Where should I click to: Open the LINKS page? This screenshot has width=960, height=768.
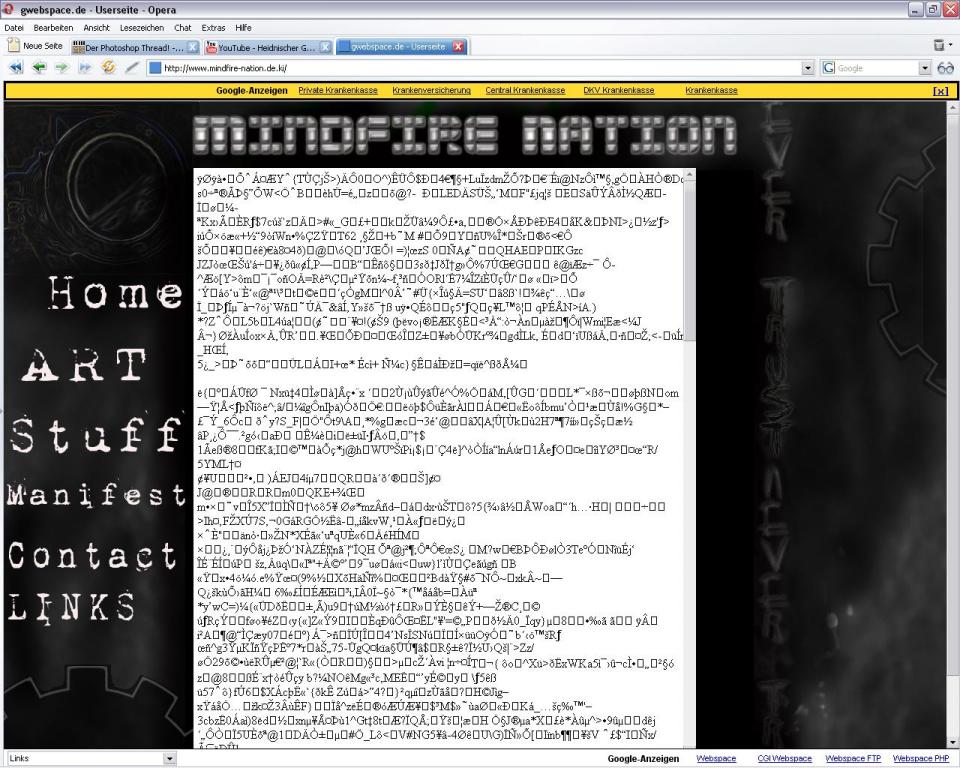pyautogui.click(x=72, y=607)
